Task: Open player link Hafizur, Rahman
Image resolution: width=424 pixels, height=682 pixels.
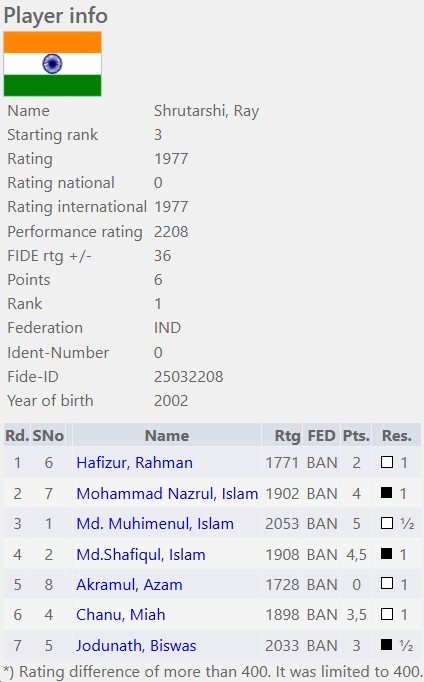Action: [134, 462]
